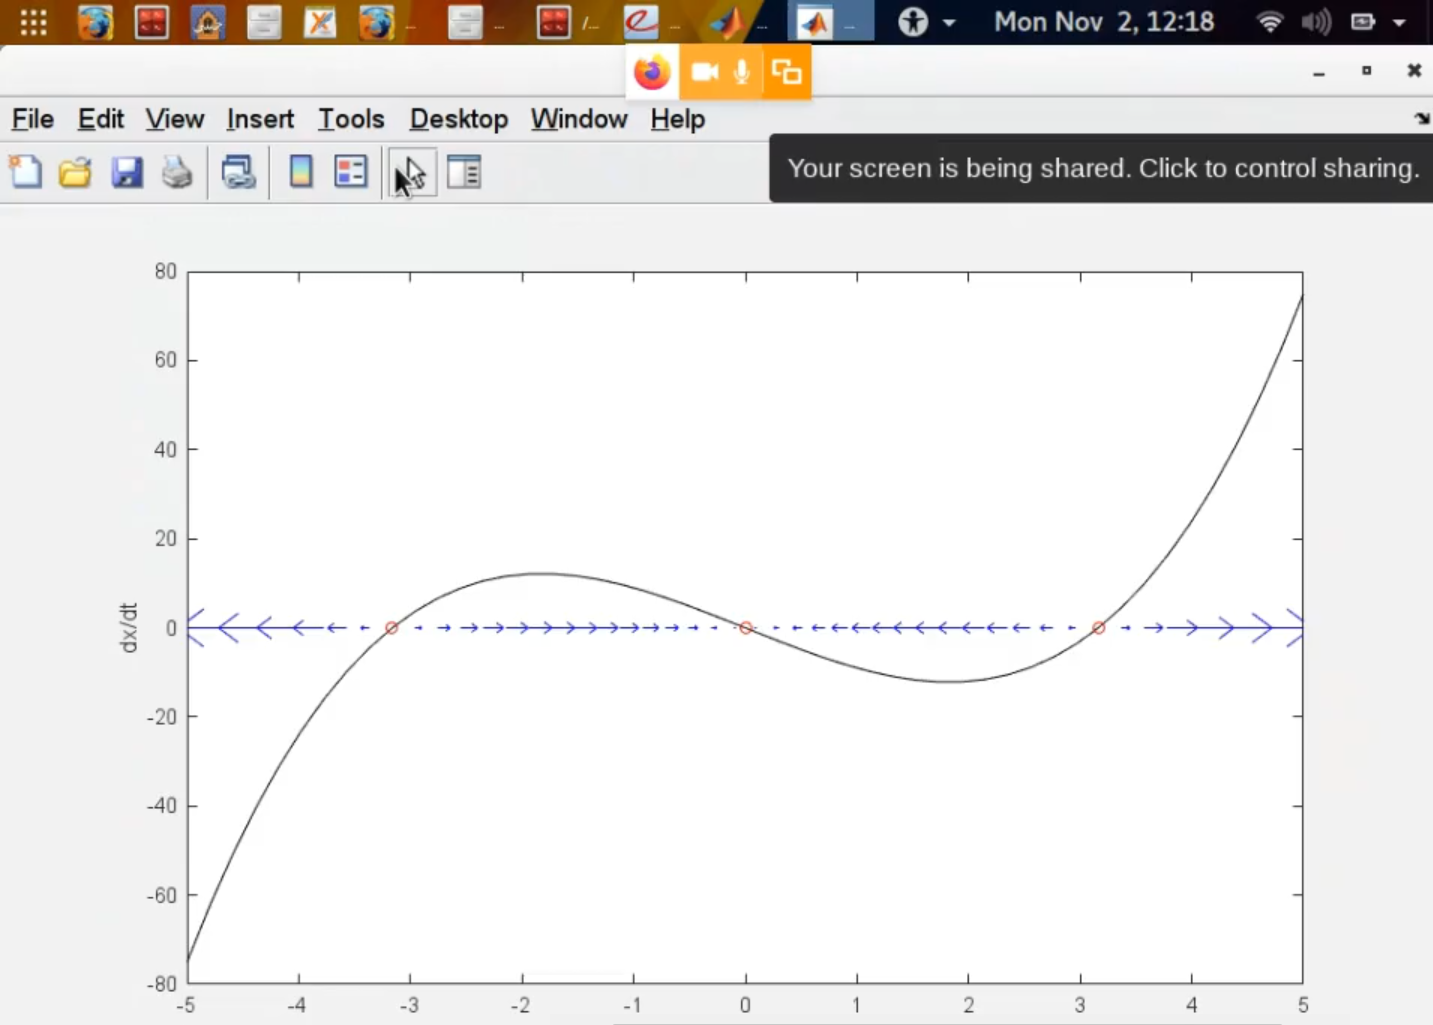The width and height of the screenshot is (1433, 1025).
Task: Open the clock showing Mon Nov 2
Action: [x=1104, y=22]
